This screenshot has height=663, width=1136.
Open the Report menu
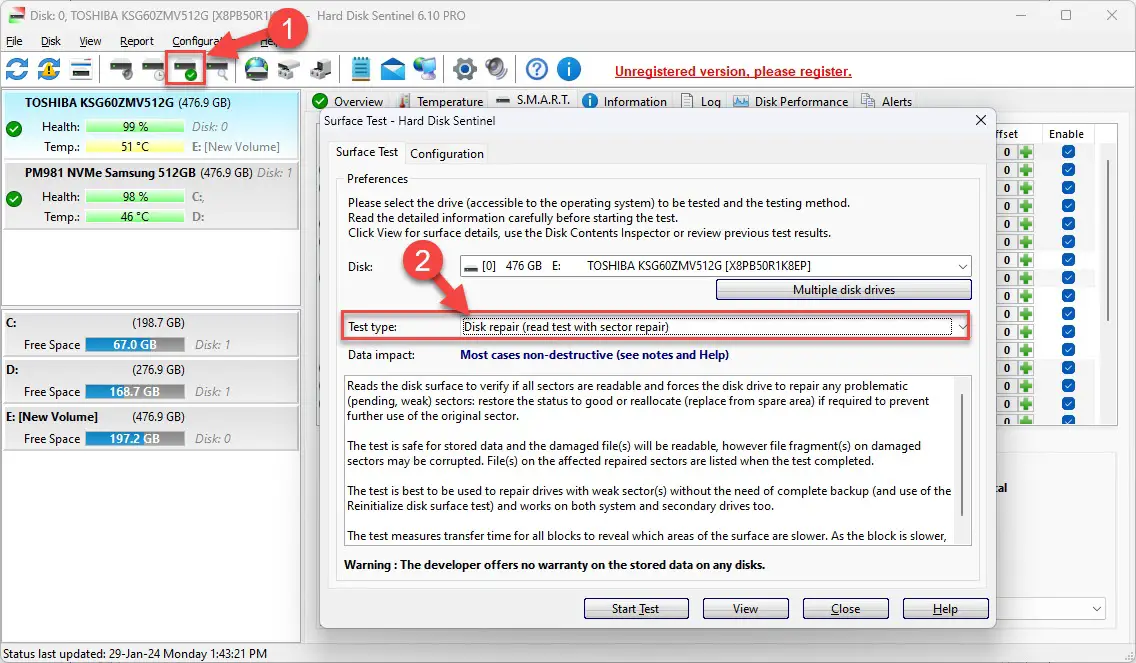(137, 41)
